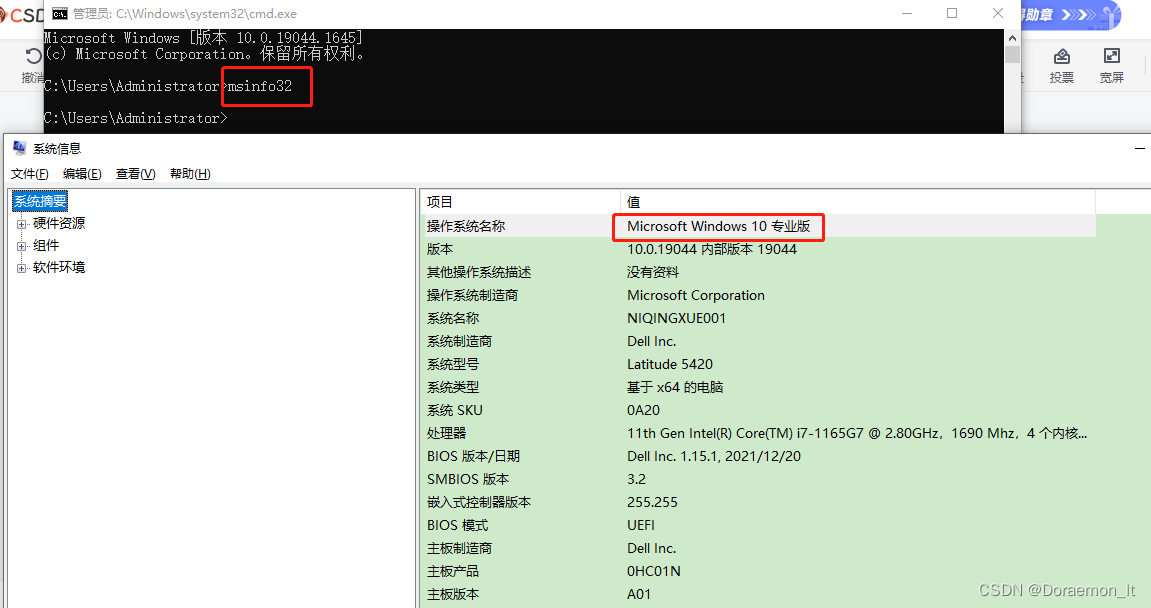Click the msinfo32 command text in cmd
The height and width of the screenshot is (608, 1151).
pos(260,86)
